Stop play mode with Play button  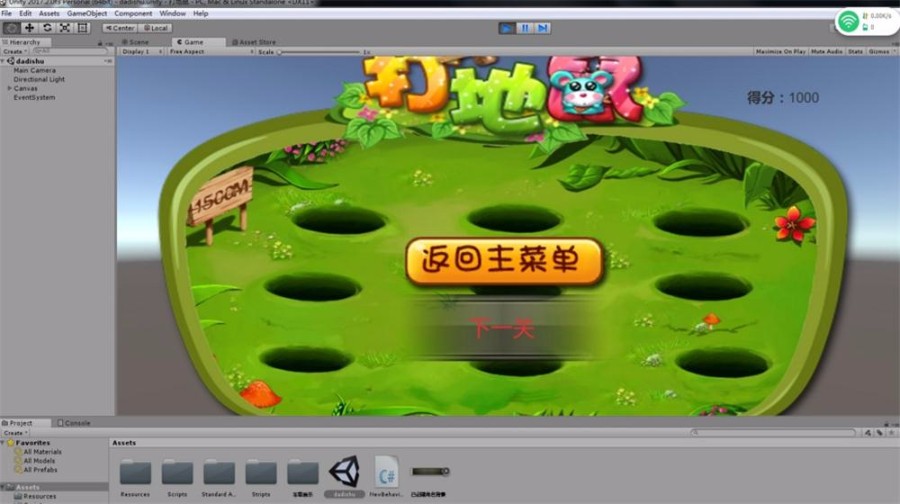[506, 28]
